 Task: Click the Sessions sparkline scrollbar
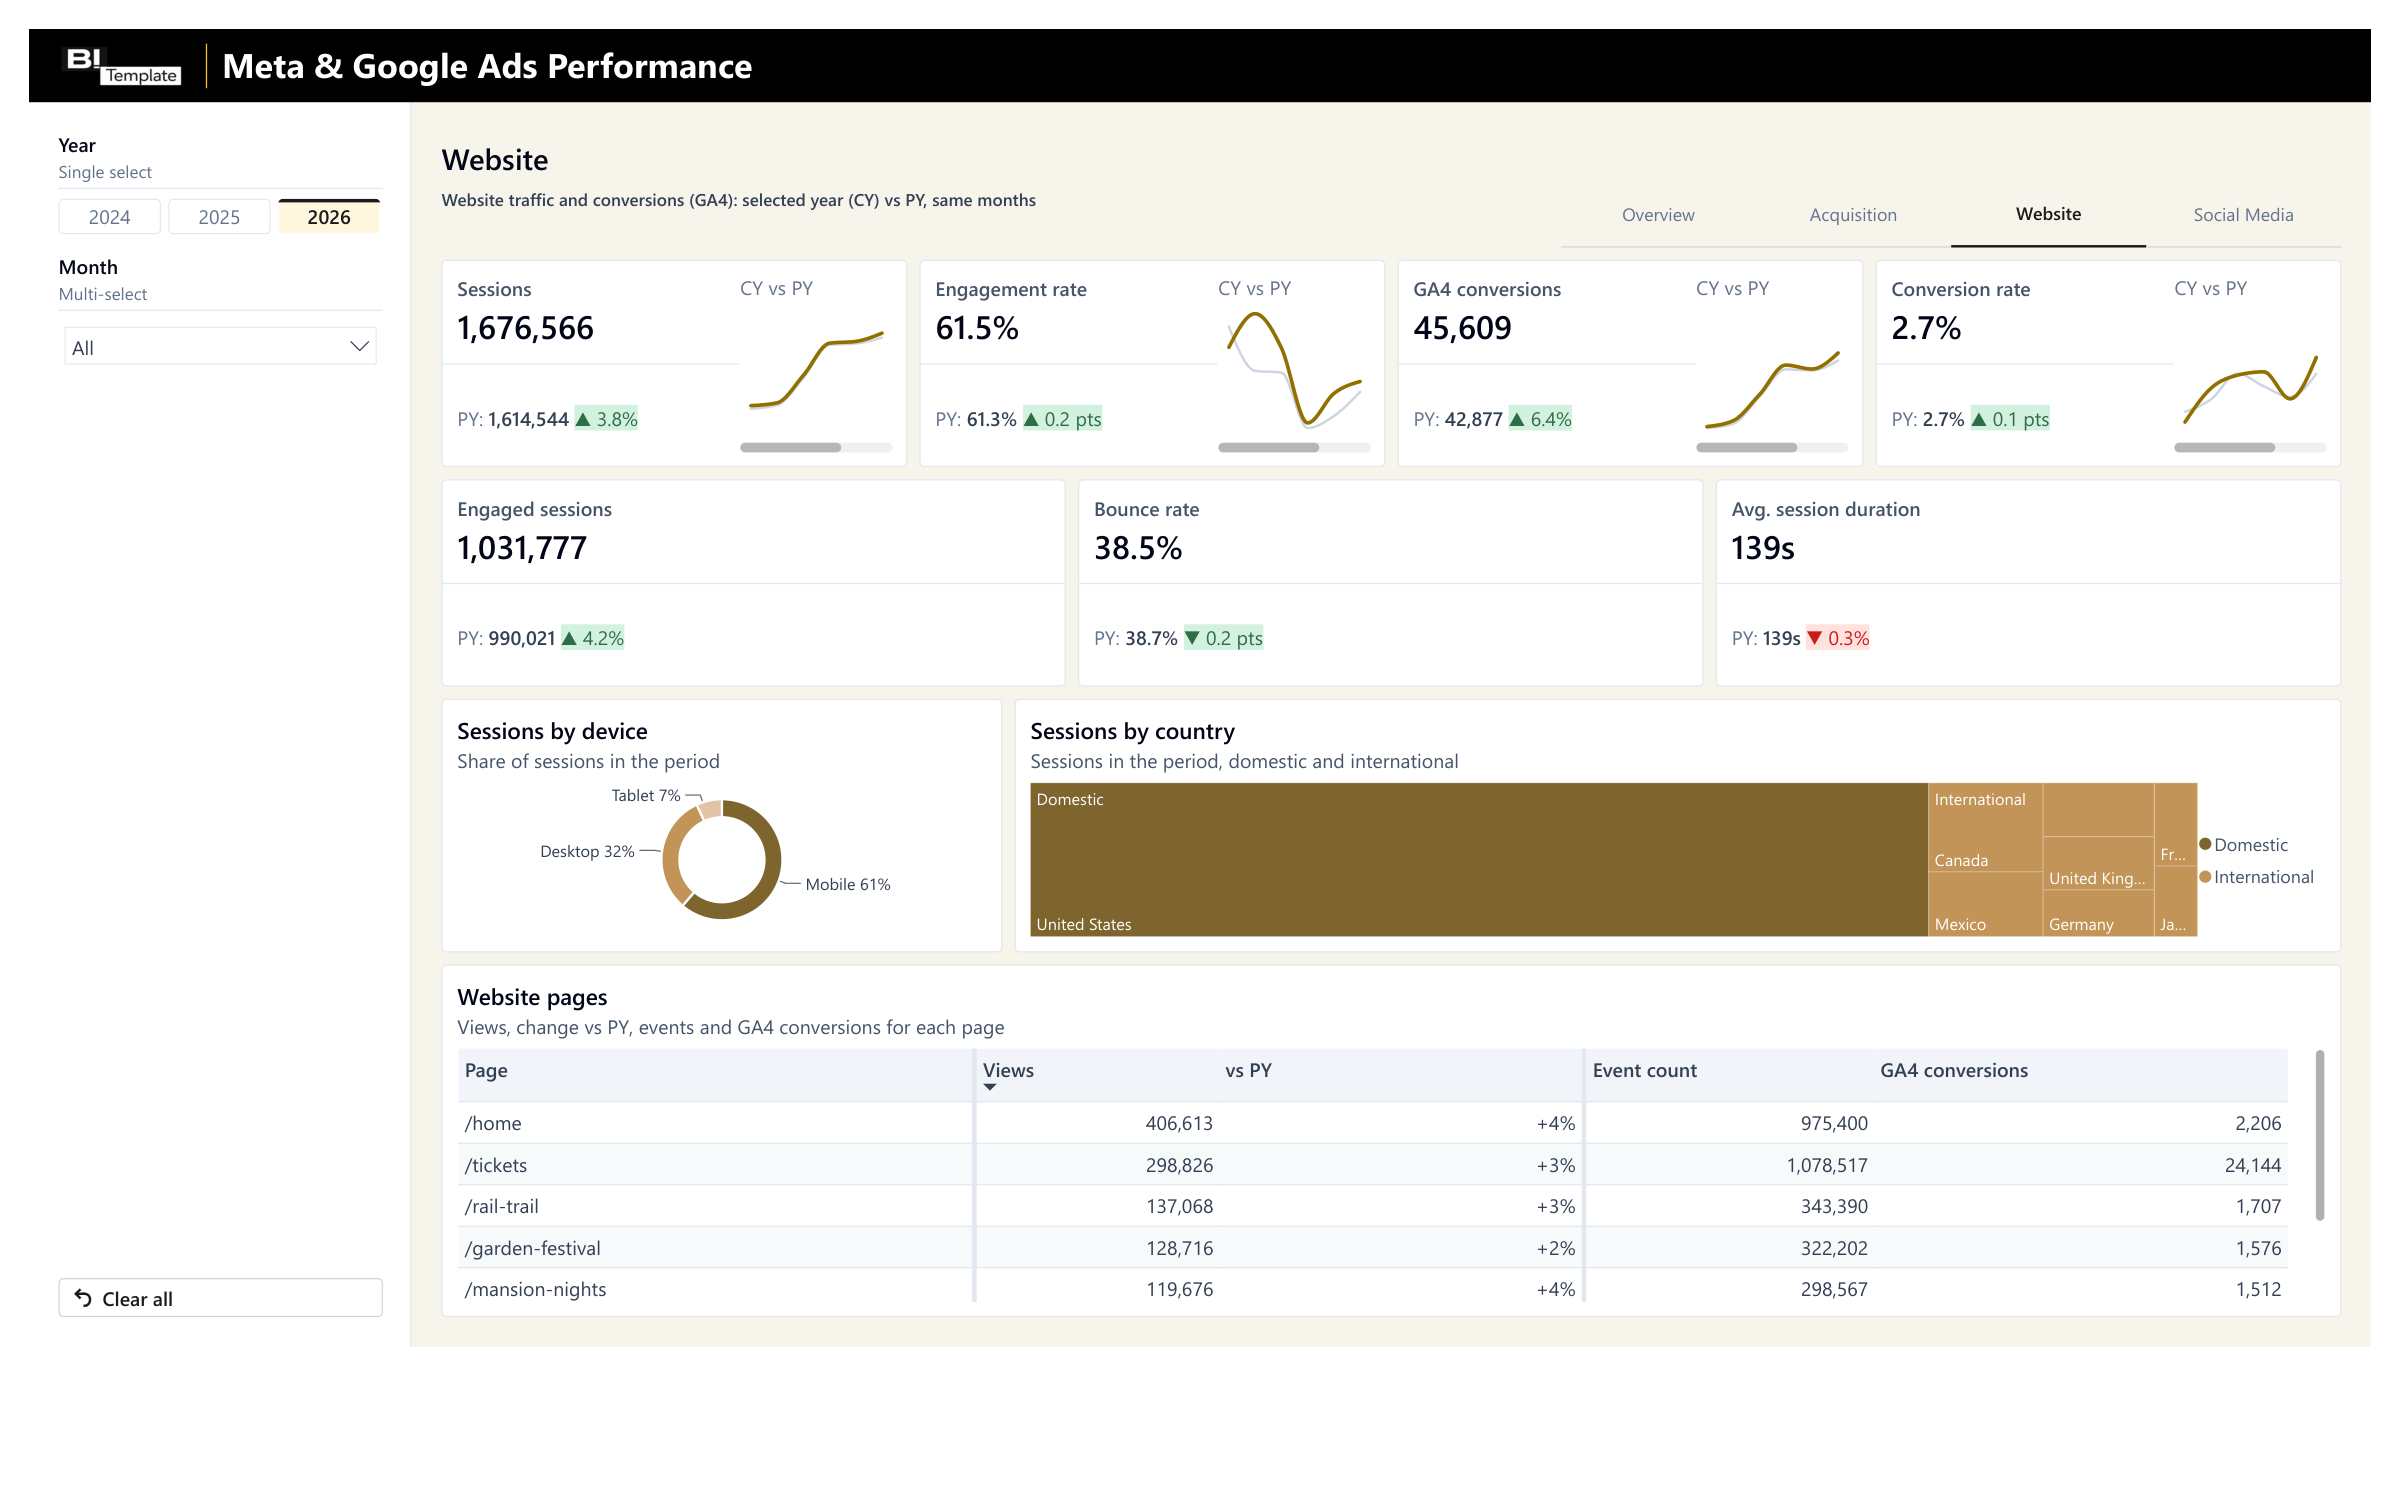790,448
